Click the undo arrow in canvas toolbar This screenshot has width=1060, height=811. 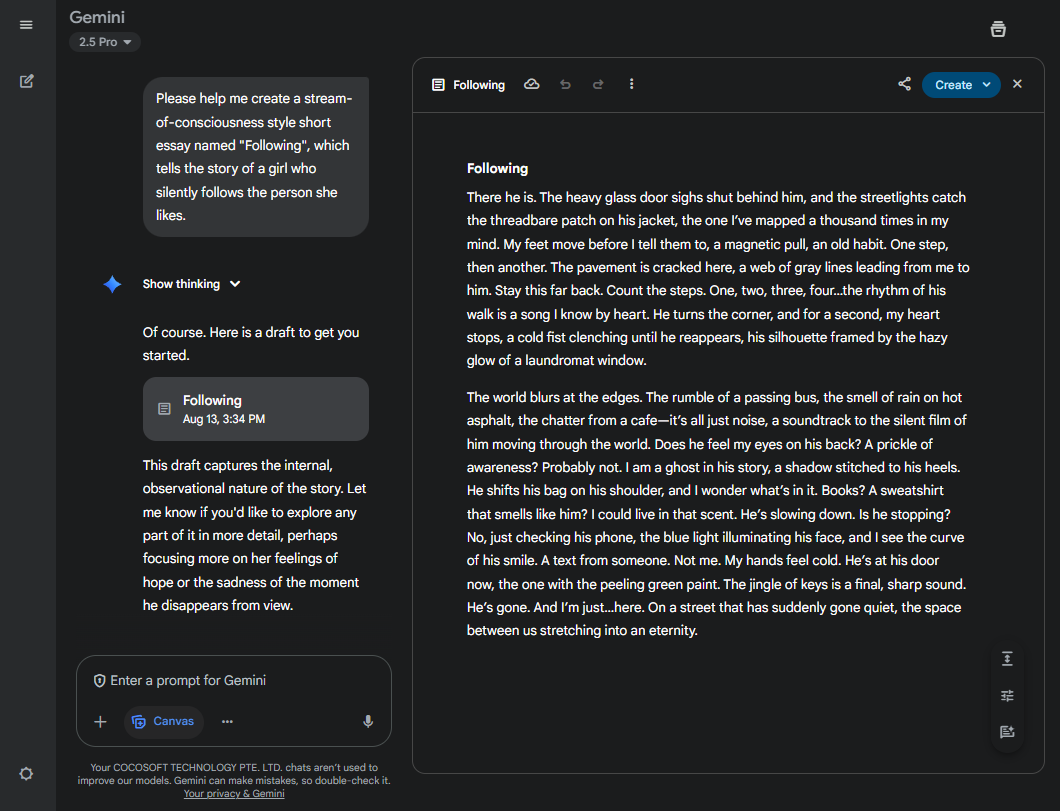[565, 85]
